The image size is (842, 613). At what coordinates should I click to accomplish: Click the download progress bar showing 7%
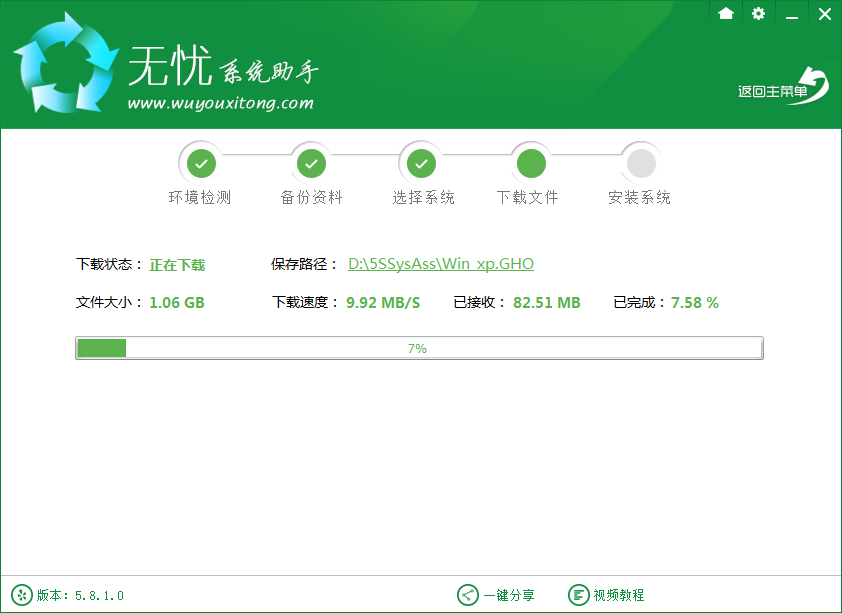tap(419, 348)
